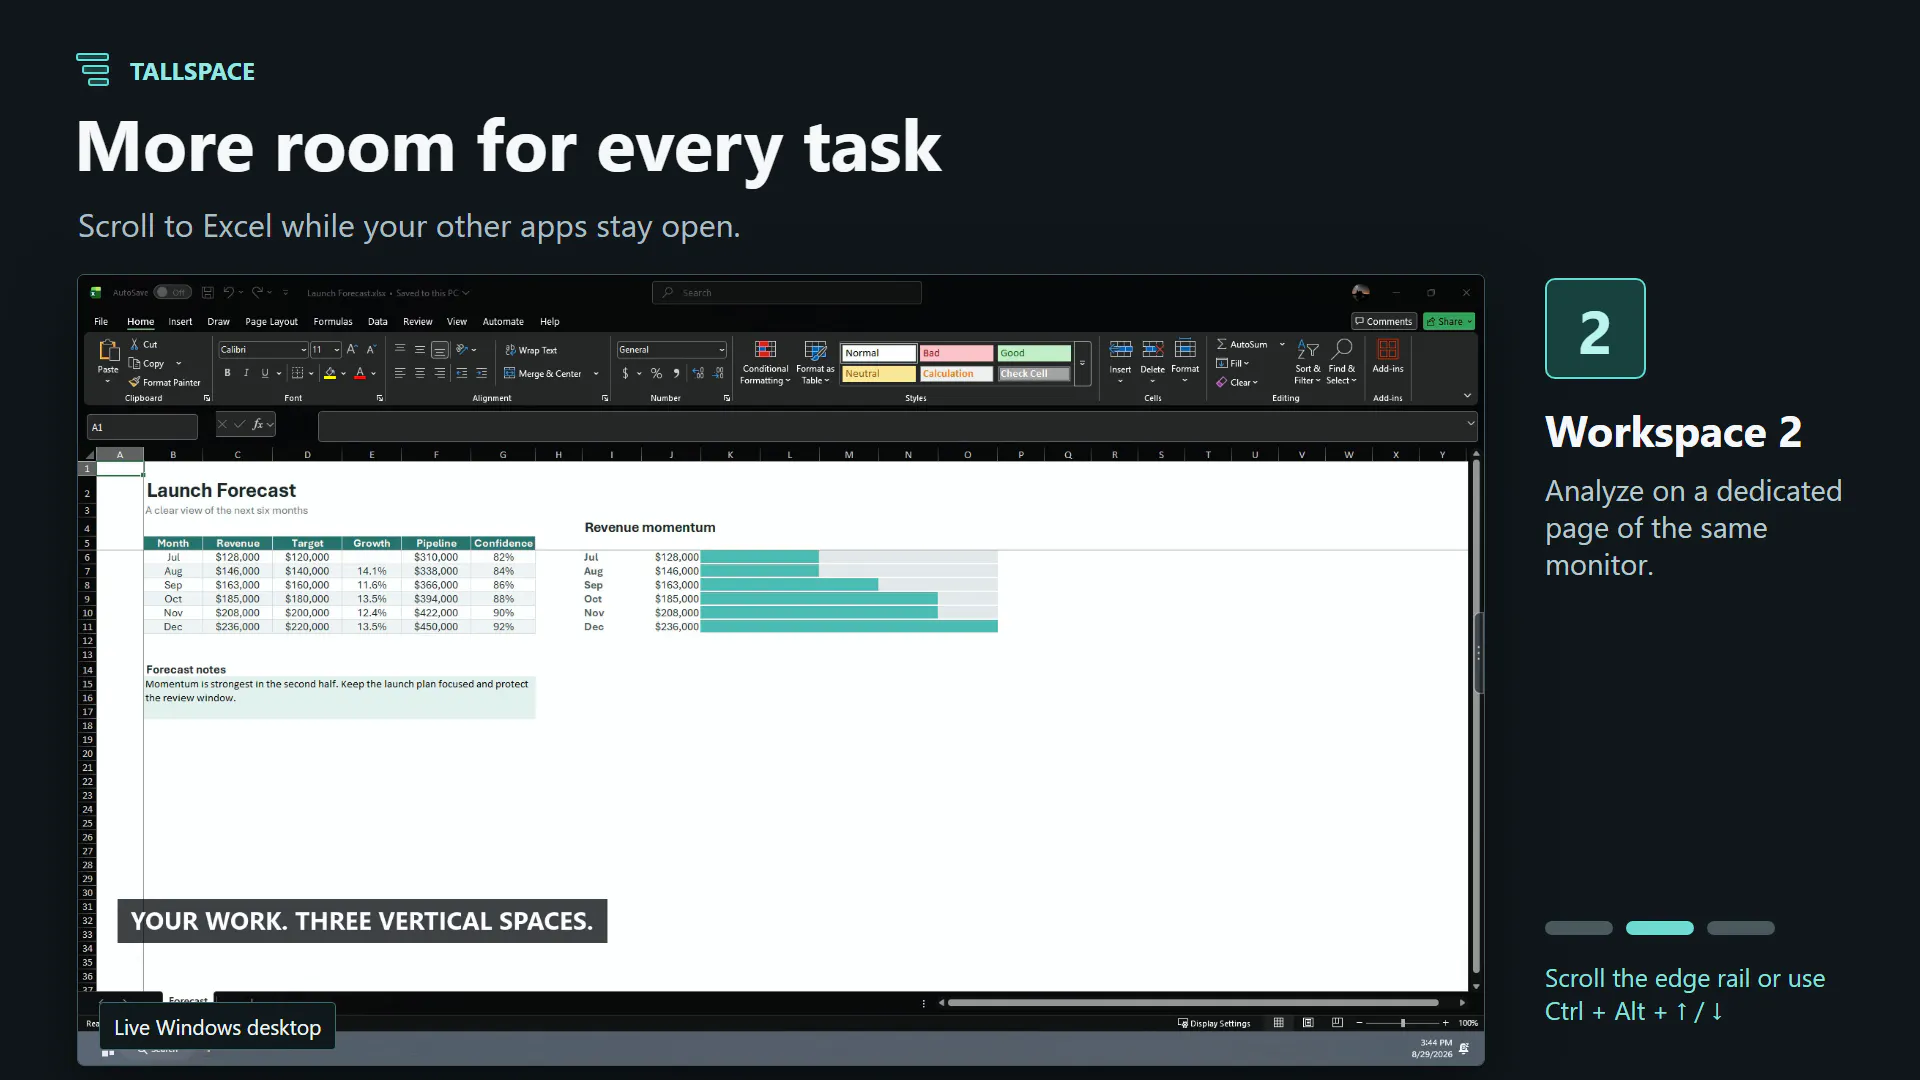1920x1080 pixels.
Task: Click the Comments button
Action: [x=1384, y=321]
